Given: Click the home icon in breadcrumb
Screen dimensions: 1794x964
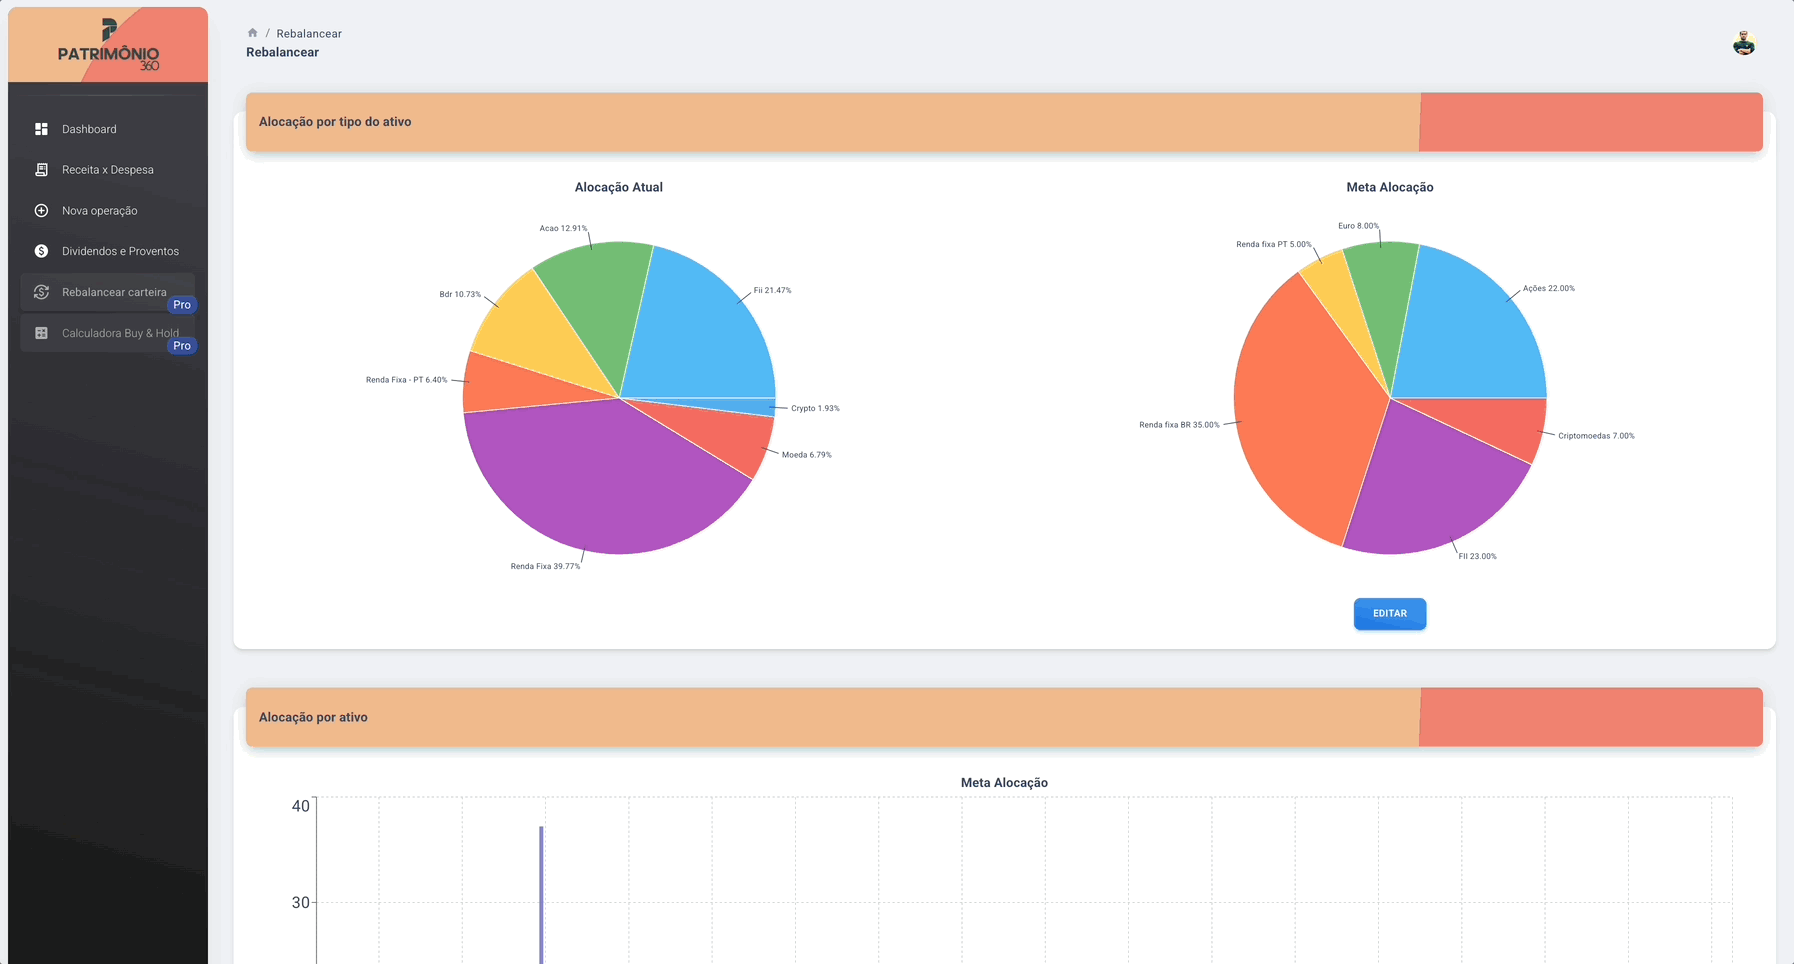Looking at the screenshot, I should coord(253,33).
